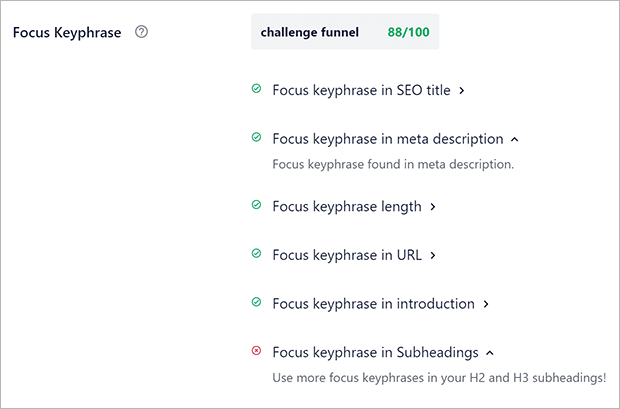Expand the keyphrase in introduction chevron
The image size is (620, 409).
pos(486,304)
